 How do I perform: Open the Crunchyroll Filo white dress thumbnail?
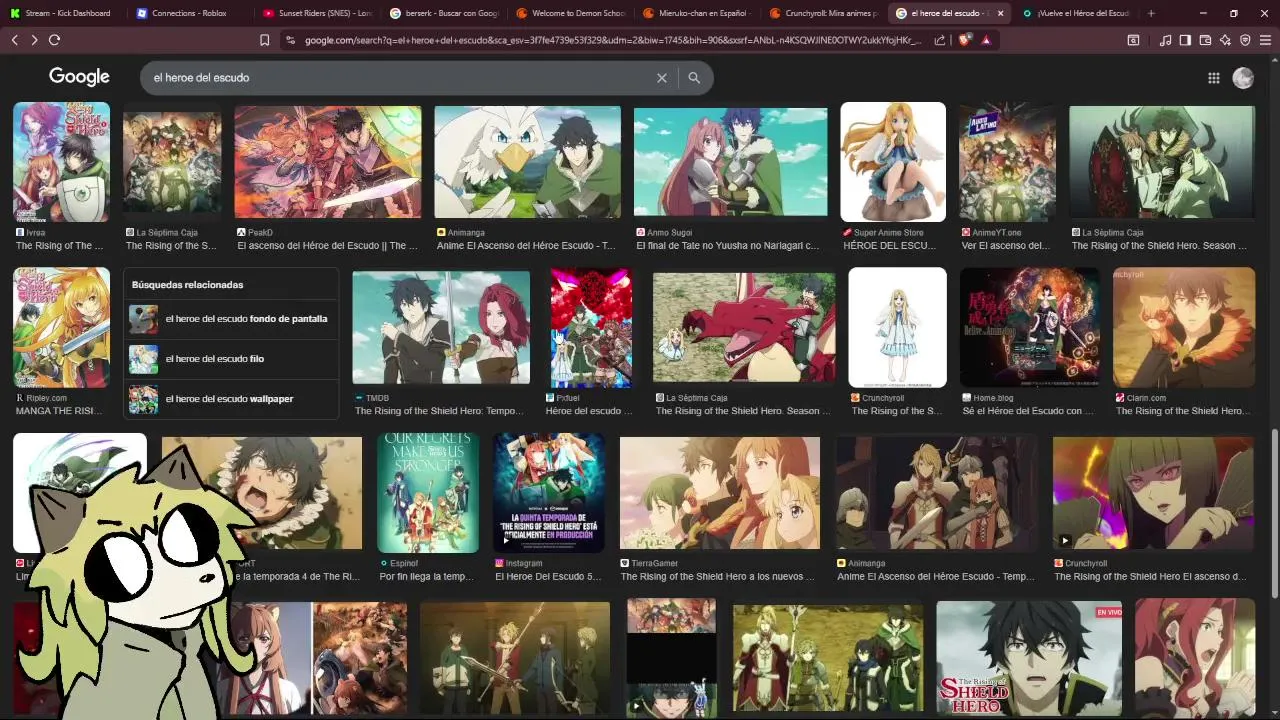pos(897,327)
